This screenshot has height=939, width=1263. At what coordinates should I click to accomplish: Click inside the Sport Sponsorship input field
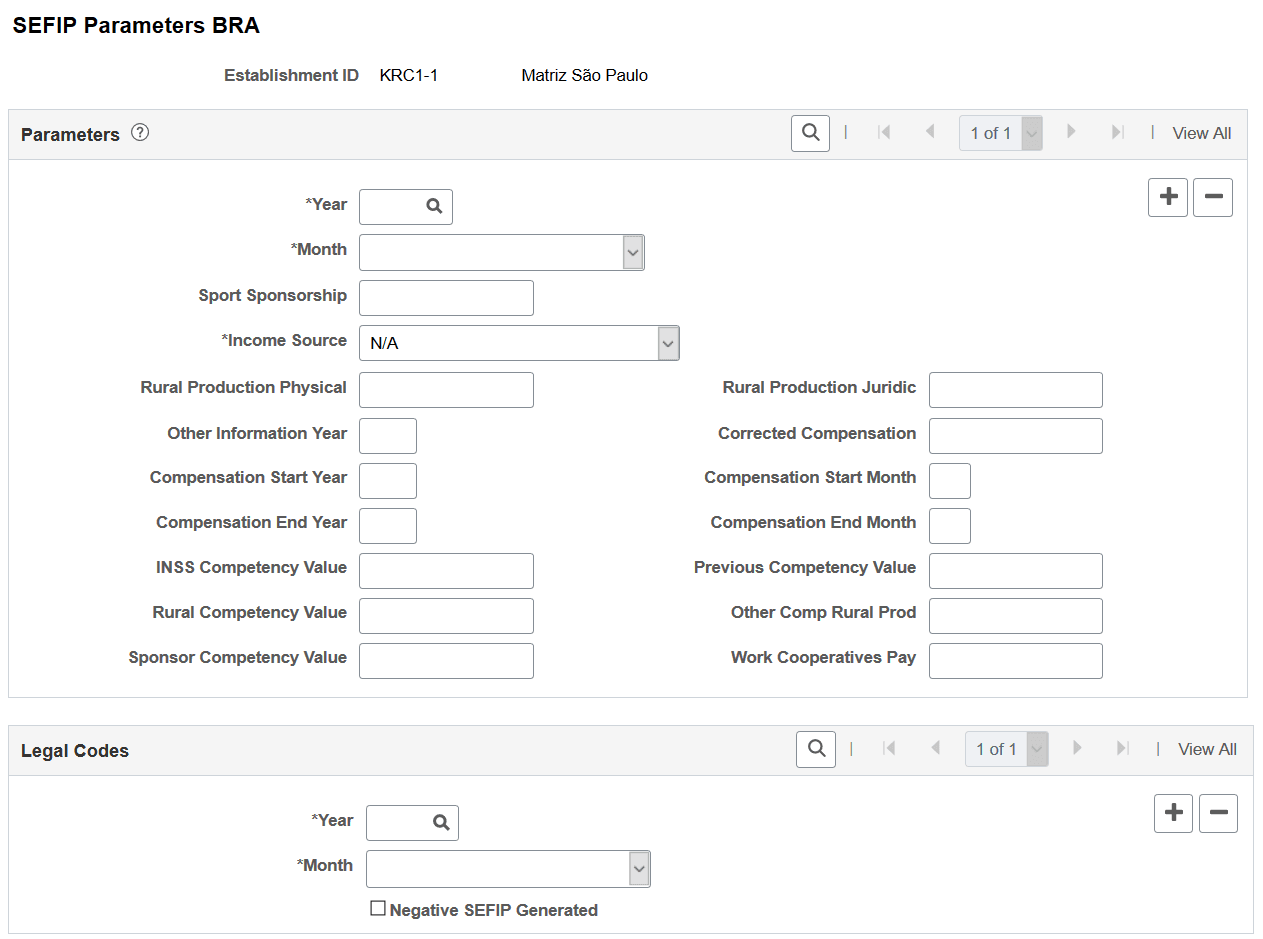(x=445, y=297)
